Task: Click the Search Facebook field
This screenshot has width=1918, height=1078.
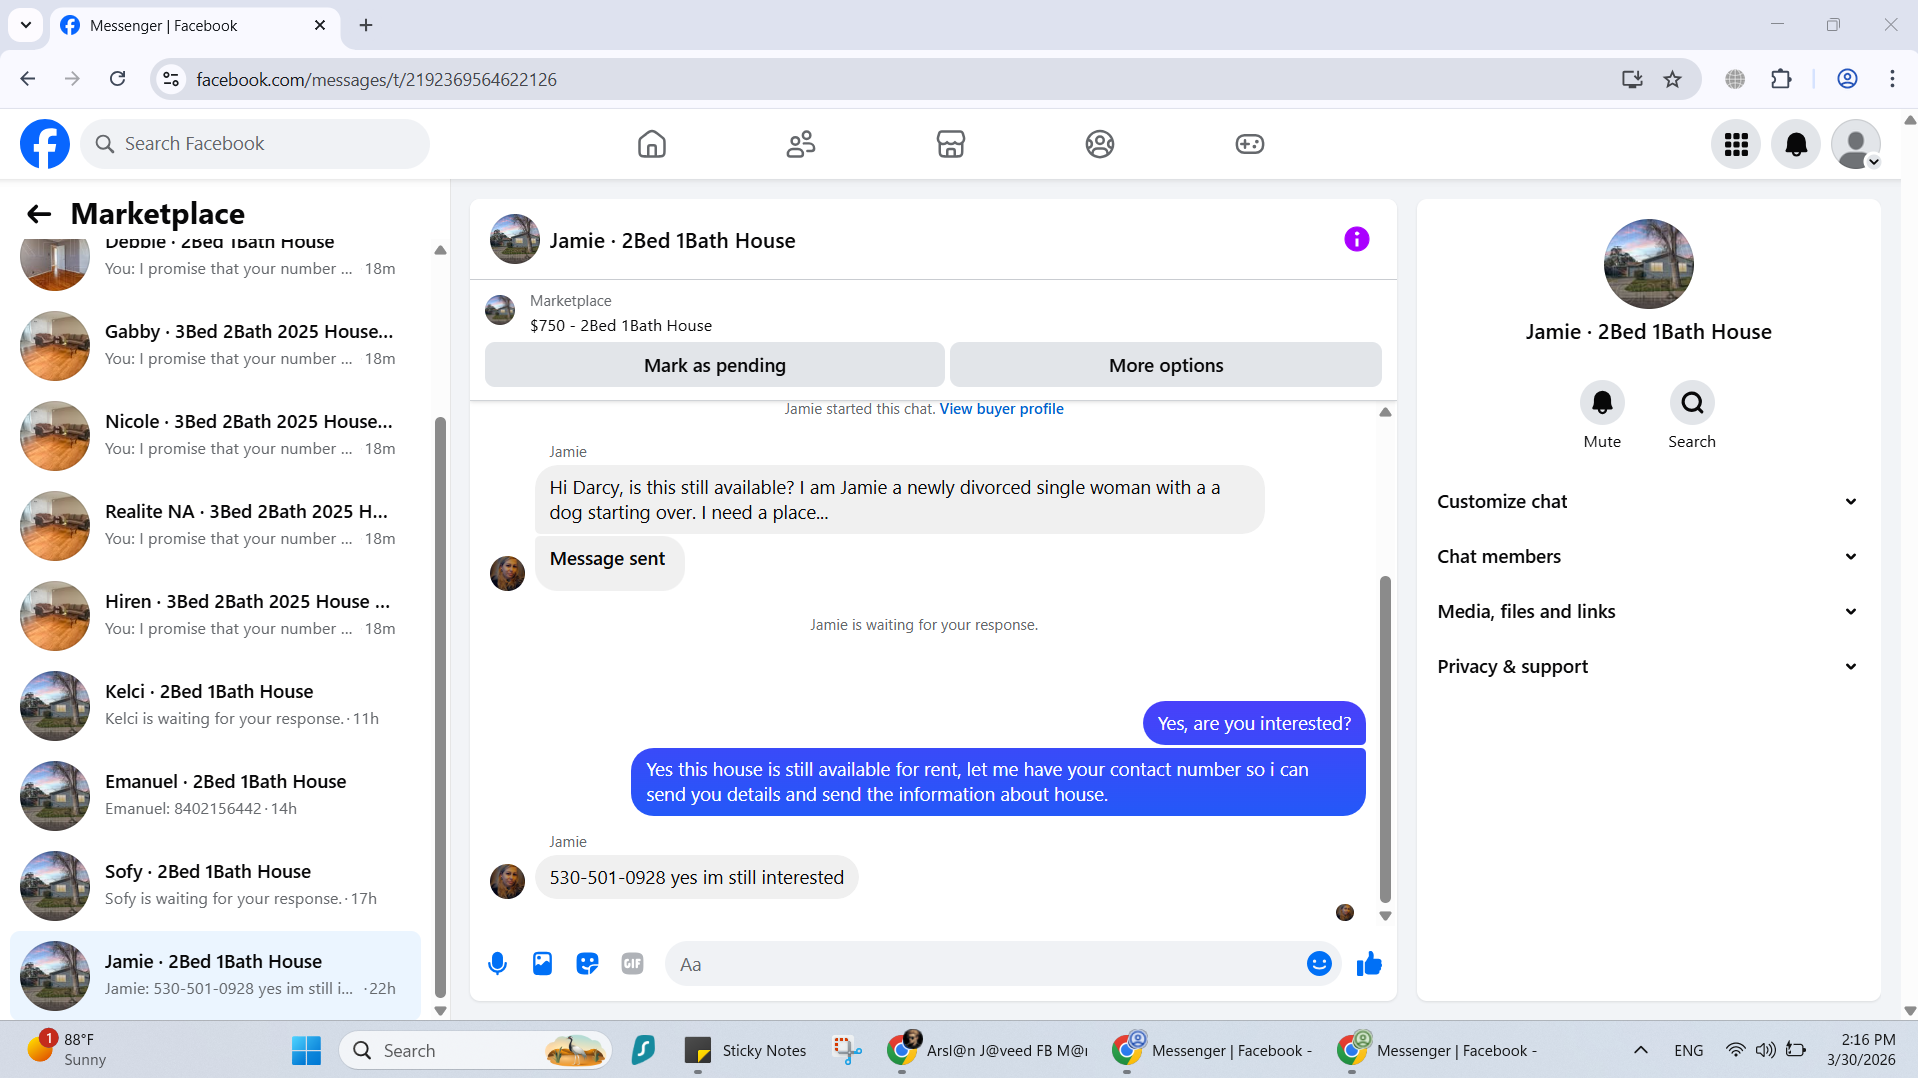Action: tap(255, 144)
